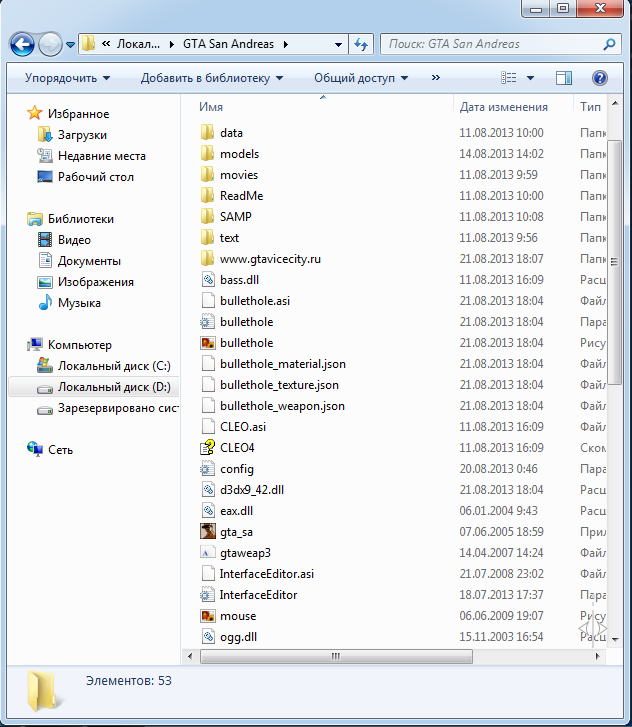
Task: Change view with the view mode icon
Action: point(509,78)
